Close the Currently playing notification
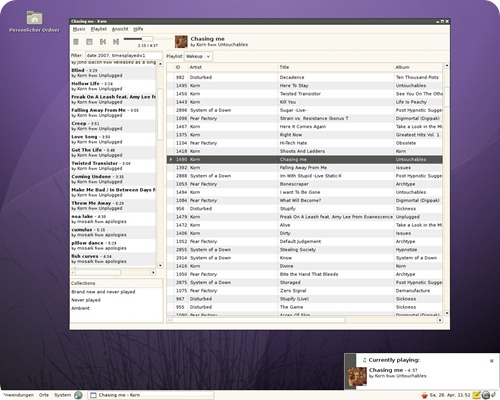Screen dimensions: 500x400 491,361
